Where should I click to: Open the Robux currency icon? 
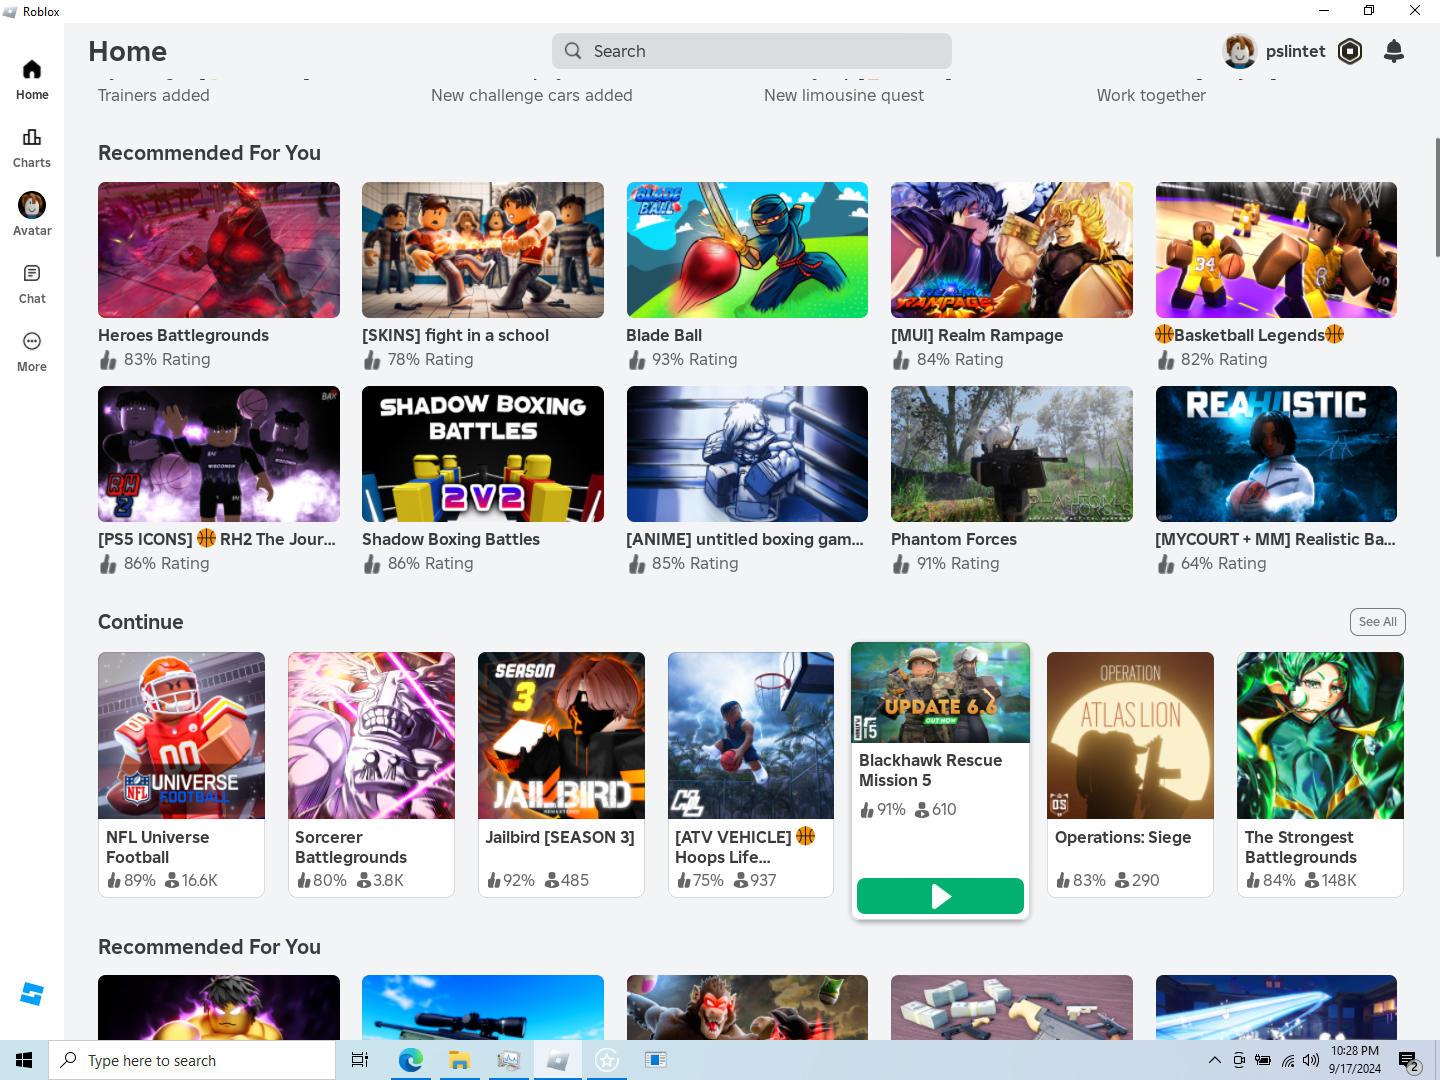1350,51
